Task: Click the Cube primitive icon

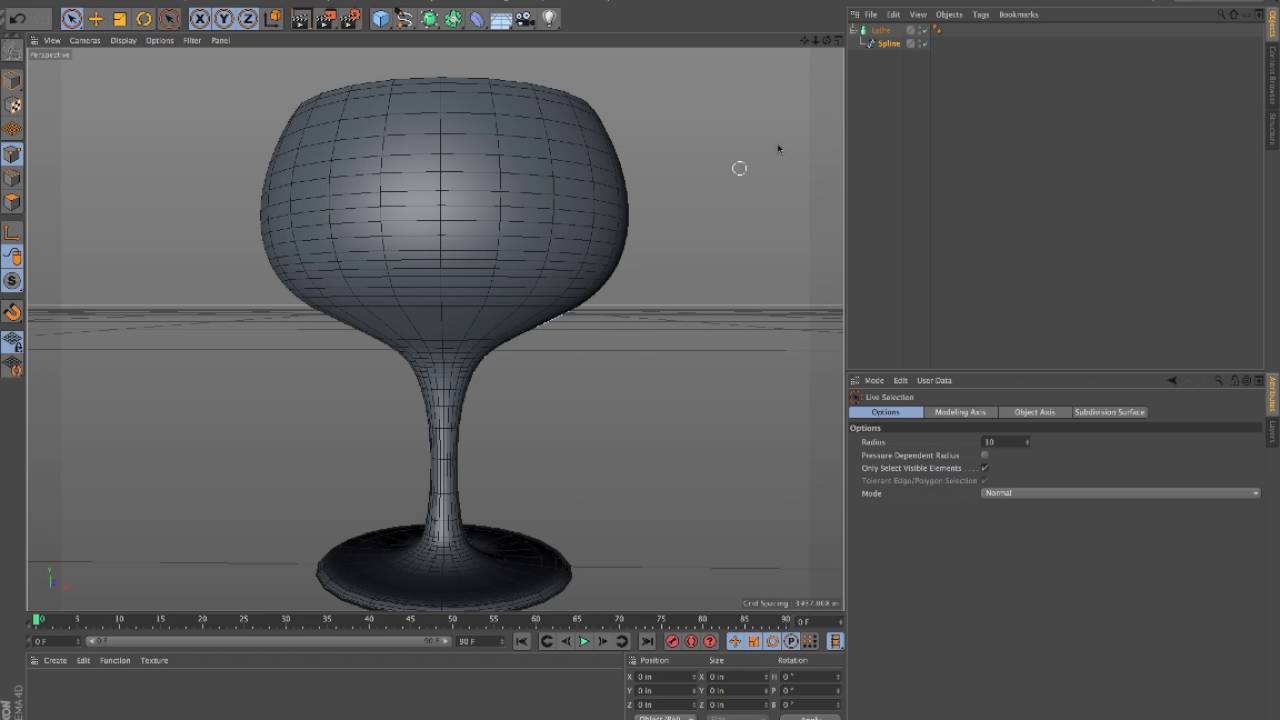Action: tap(381, 18)
